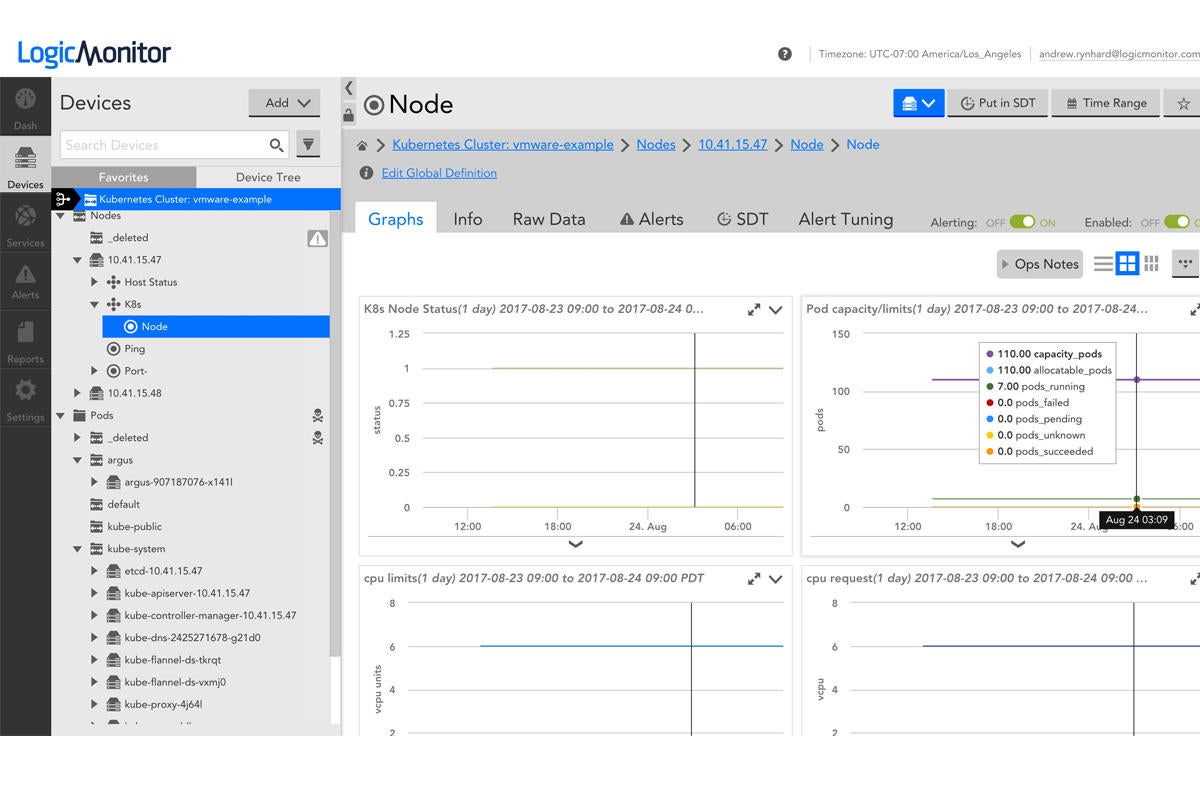Select the Device Tree tab

pos(268,177)
